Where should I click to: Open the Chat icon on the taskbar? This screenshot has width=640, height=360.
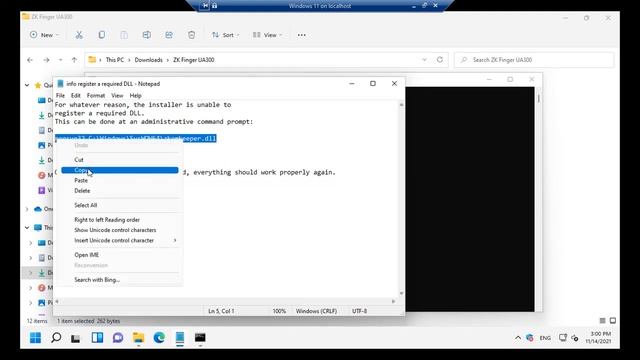pyautogui.click(x=118, y=338)
